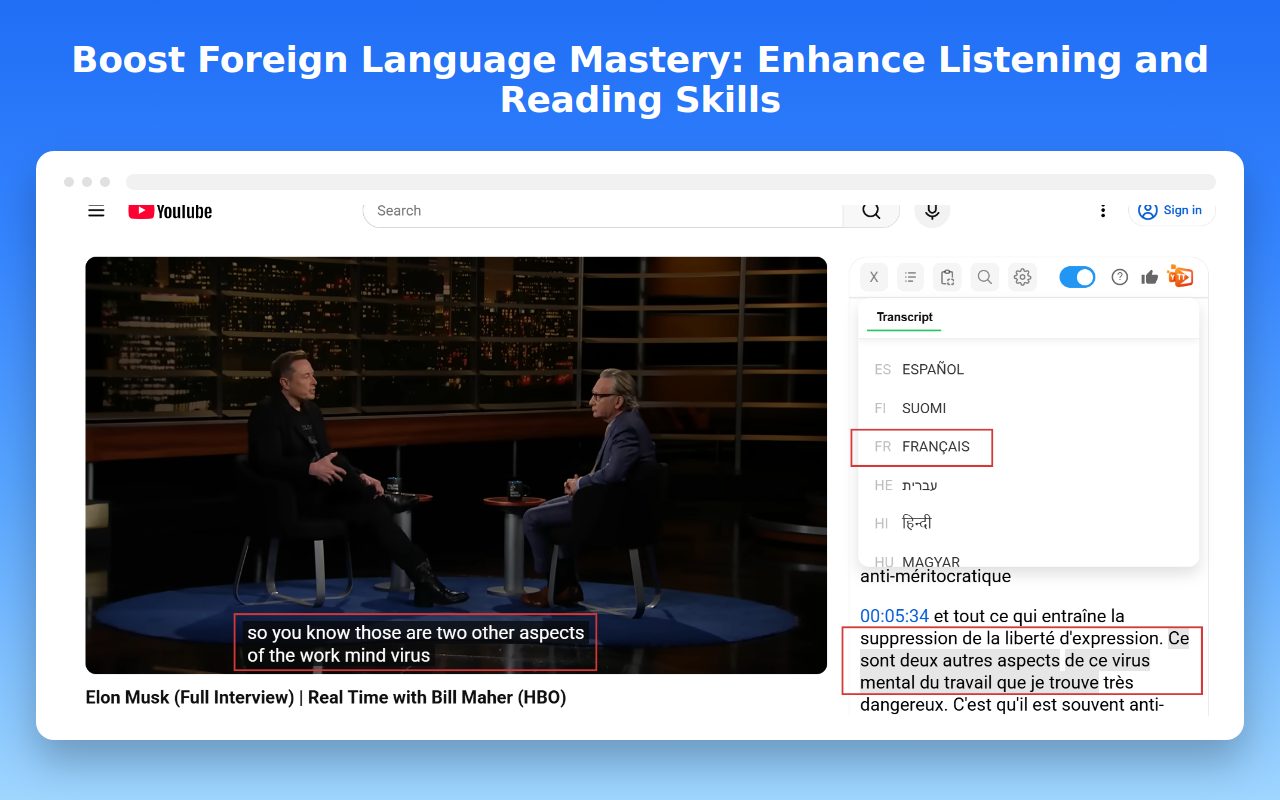
Task: Click the English subtitle caption
Action: click(x=415, y=644)
